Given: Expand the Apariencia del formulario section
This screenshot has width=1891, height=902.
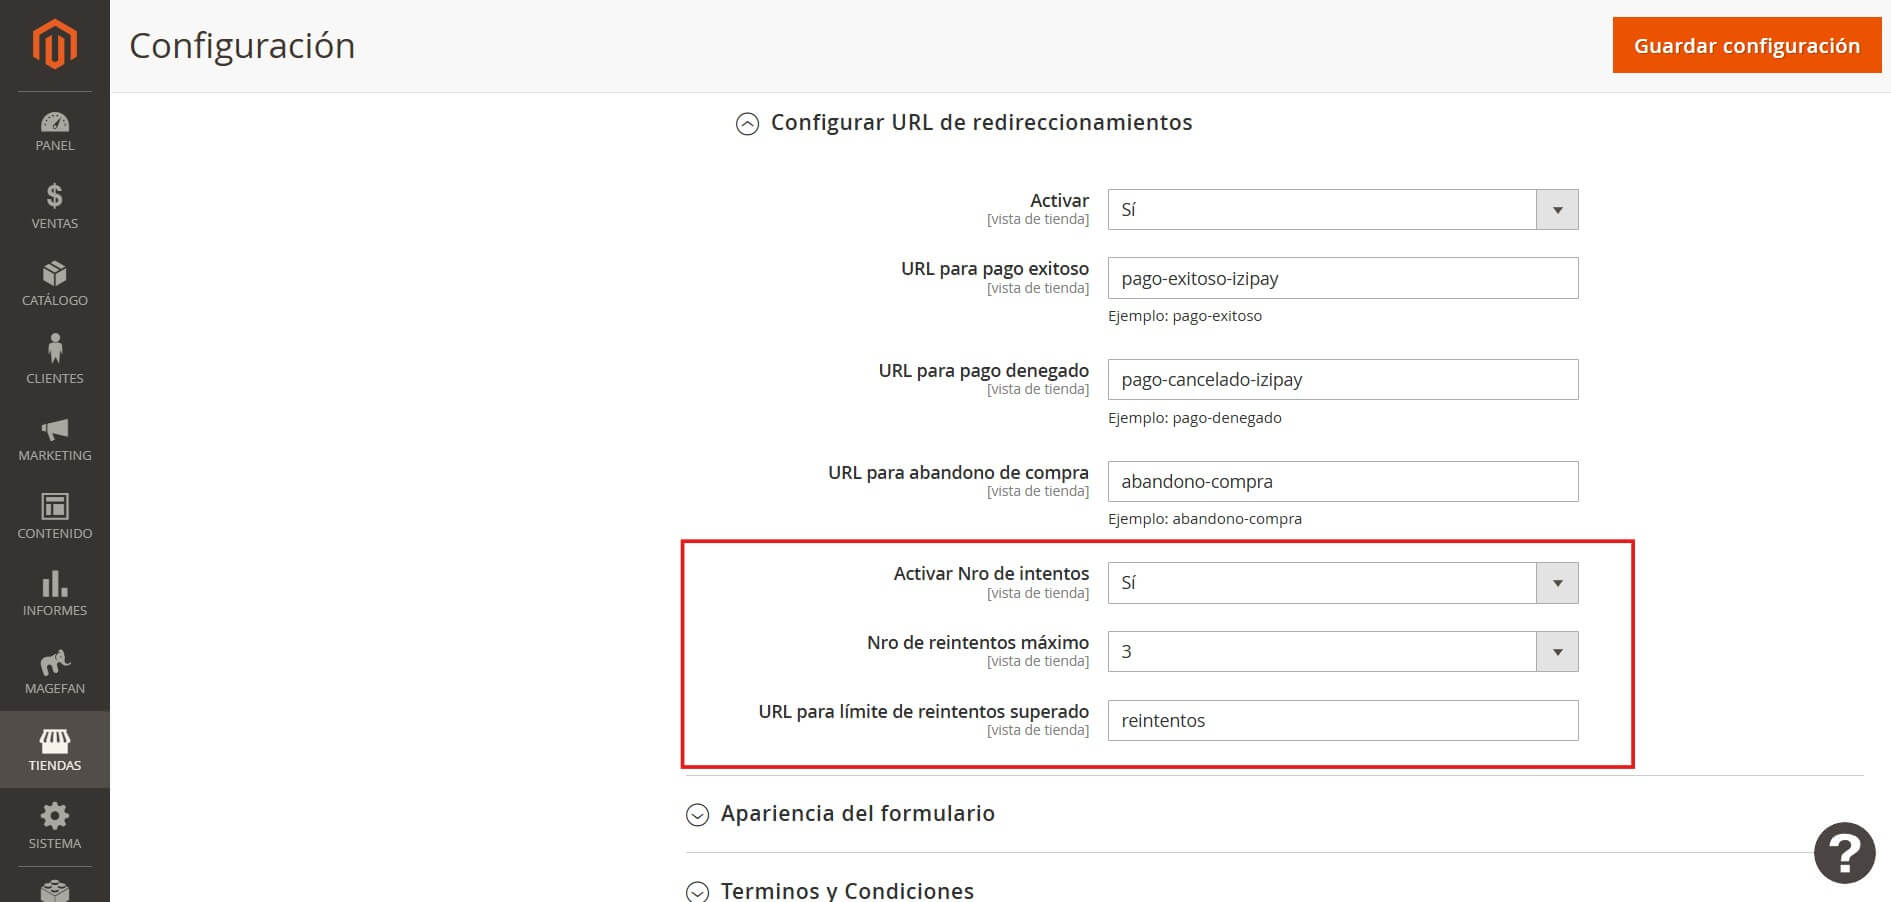Looking at the screenshot, I should (x=697, y=814).
